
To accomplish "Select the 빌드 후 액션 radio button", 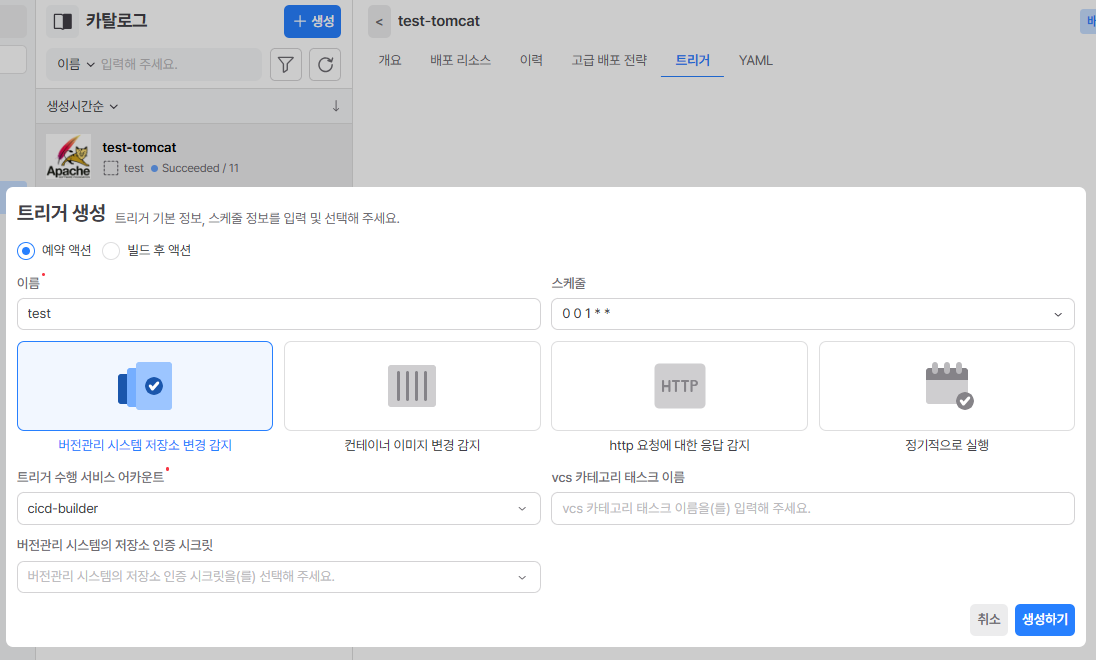I will (x=111, y=250).
